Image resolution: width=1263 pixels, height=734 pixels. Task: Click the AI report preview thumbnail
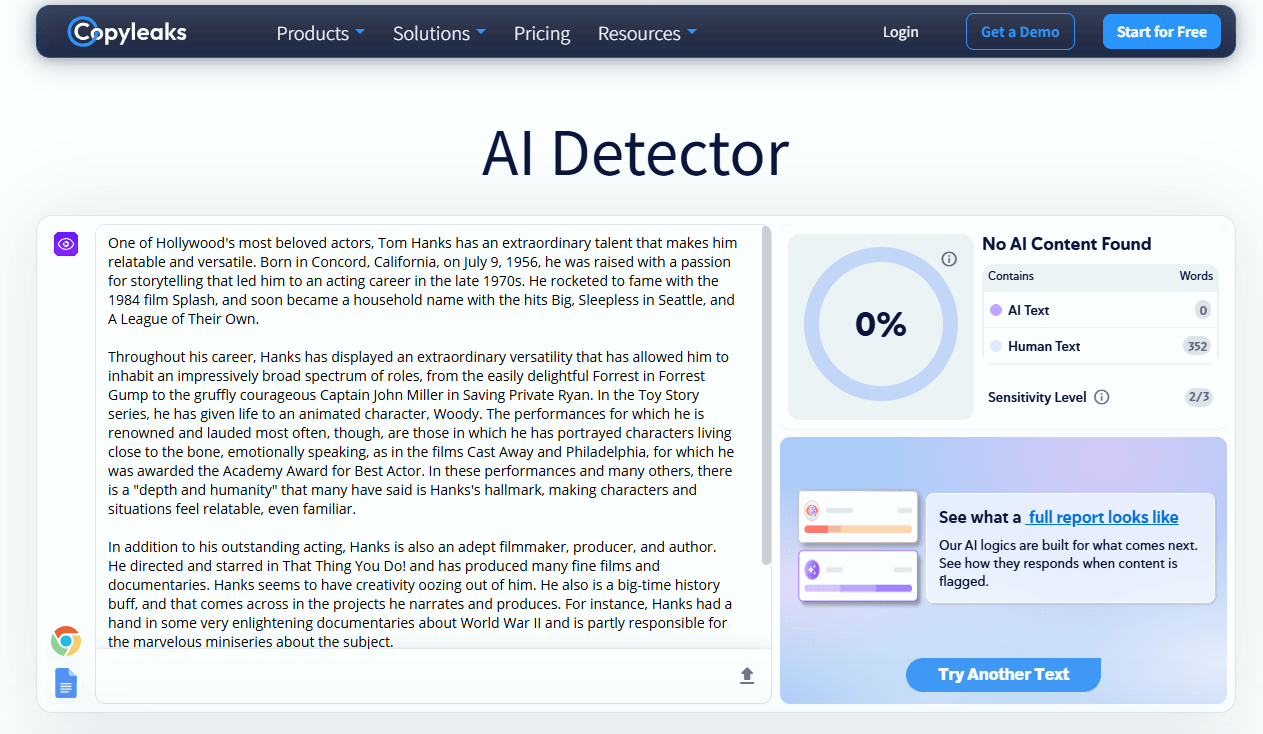click(858, 546)
